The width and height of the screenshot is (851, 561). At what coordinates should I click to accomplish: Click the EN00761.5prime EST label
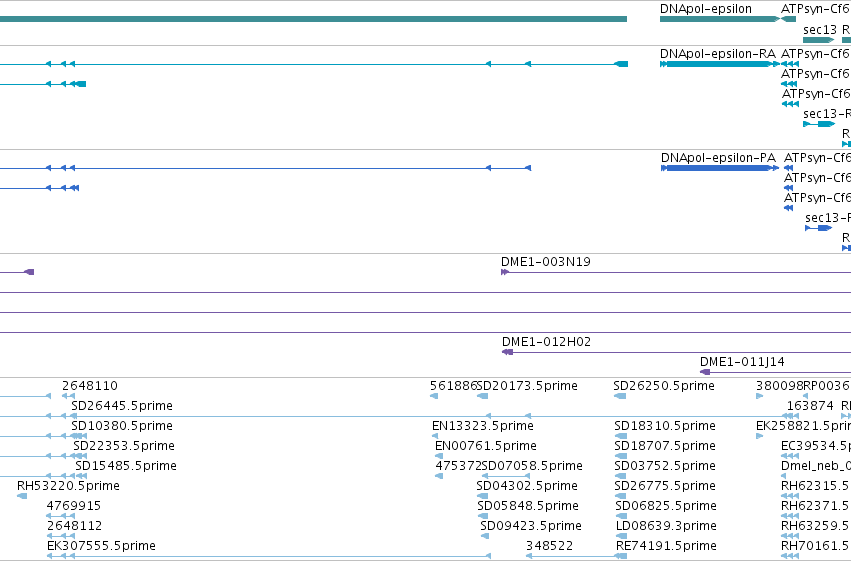coord(486,446)
